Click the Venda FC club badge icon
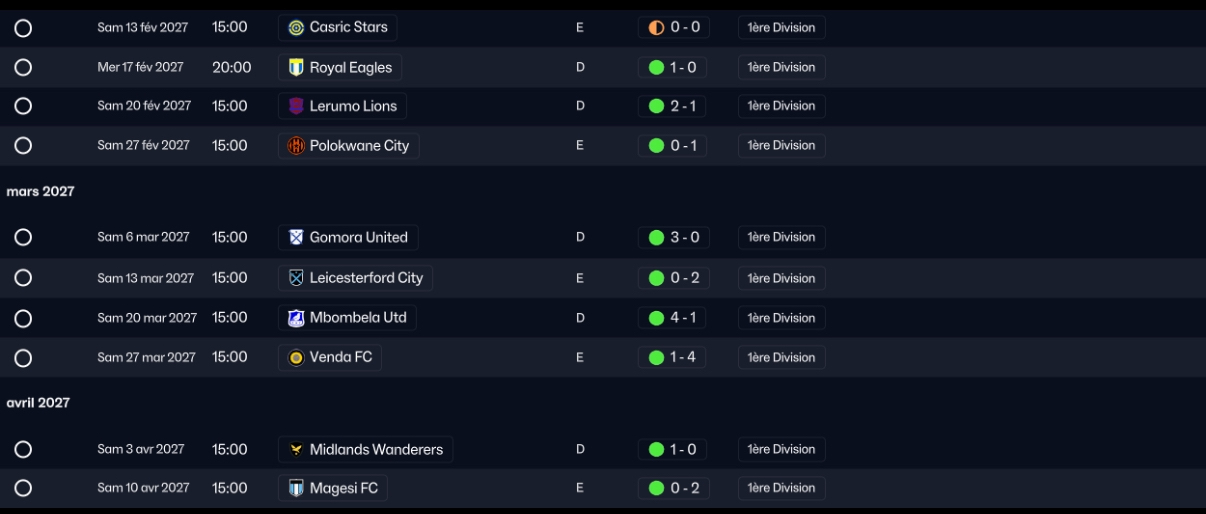Viewport: 1206px width, 514px height. 296,358
